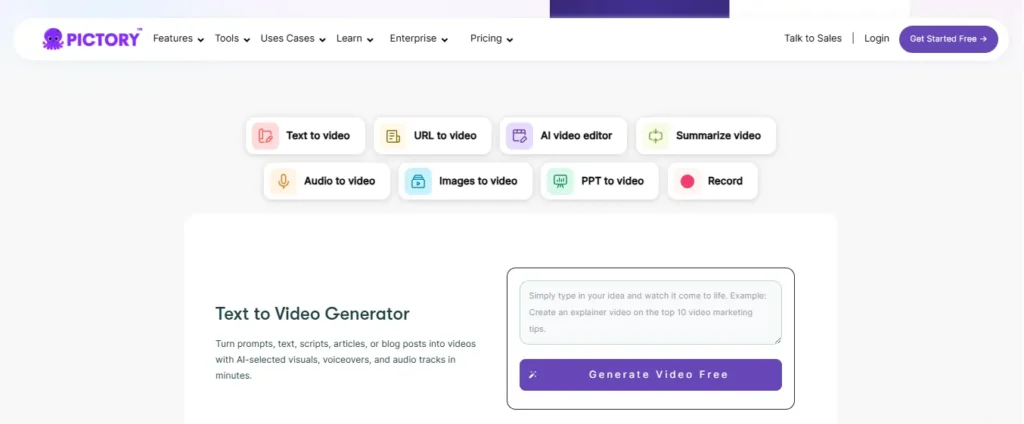Expand the Pricing dropdown chevron
The height and width of the screenshot is (424, 1024).
coord(509,40)
